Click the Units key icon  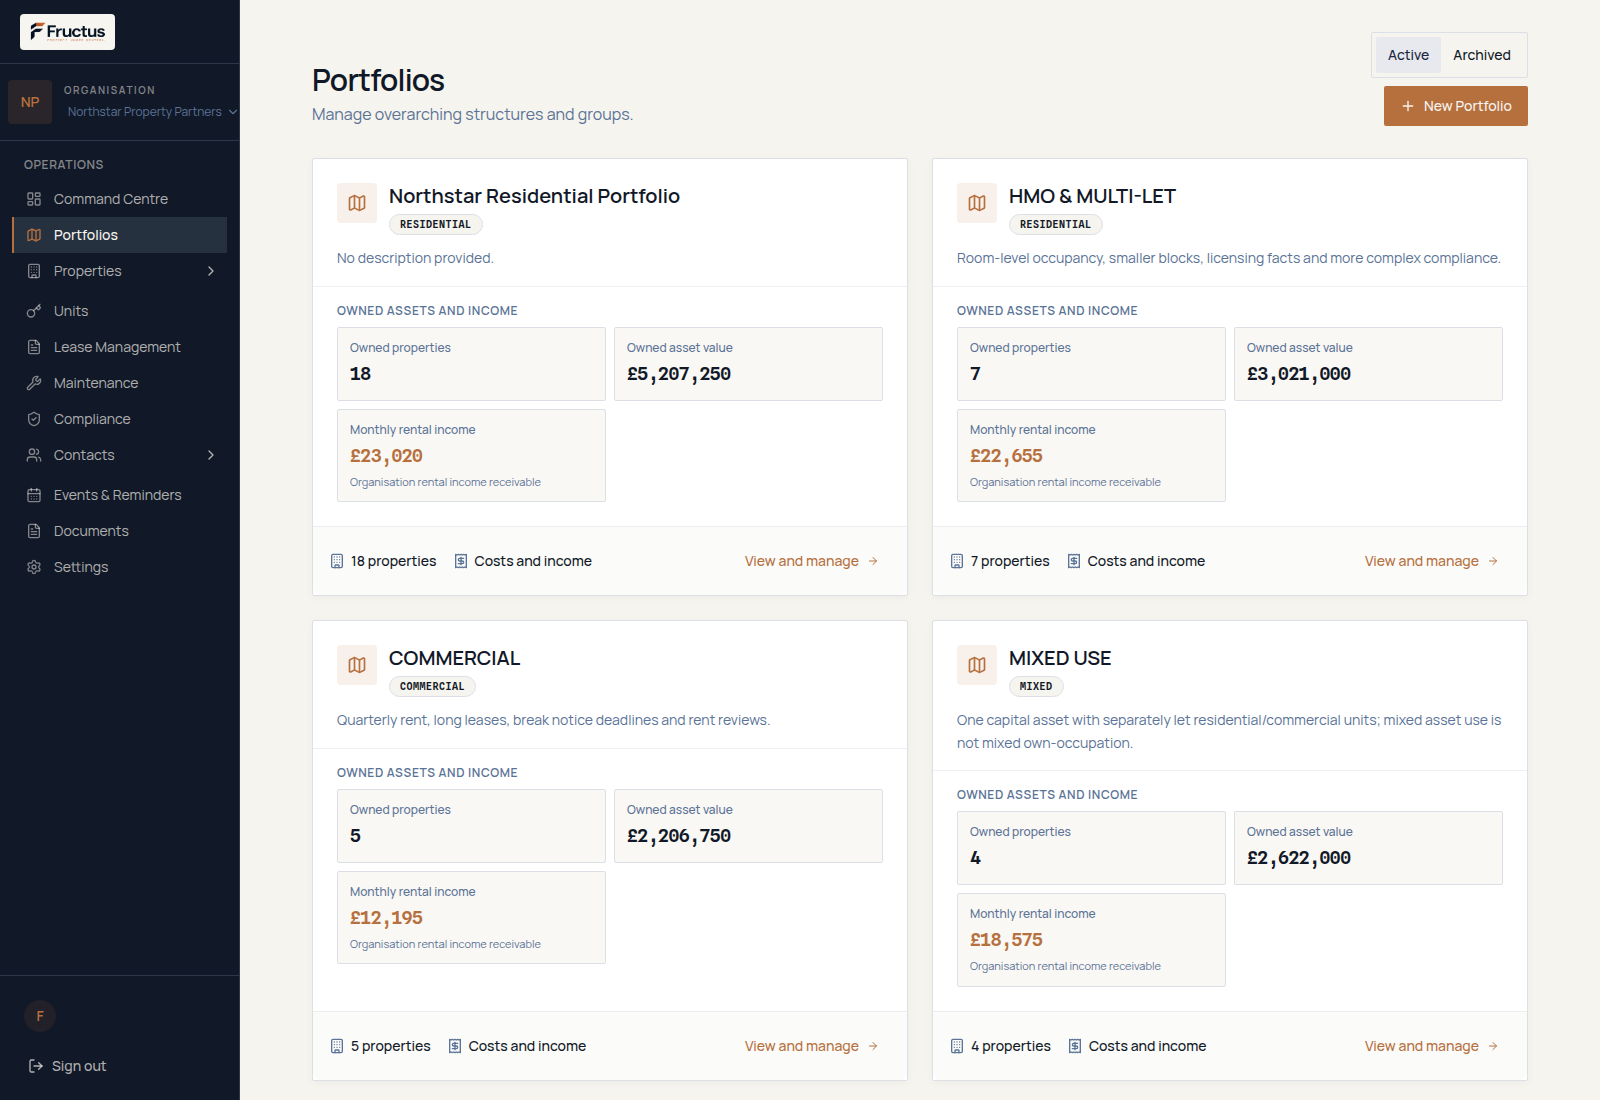point(34,311)
